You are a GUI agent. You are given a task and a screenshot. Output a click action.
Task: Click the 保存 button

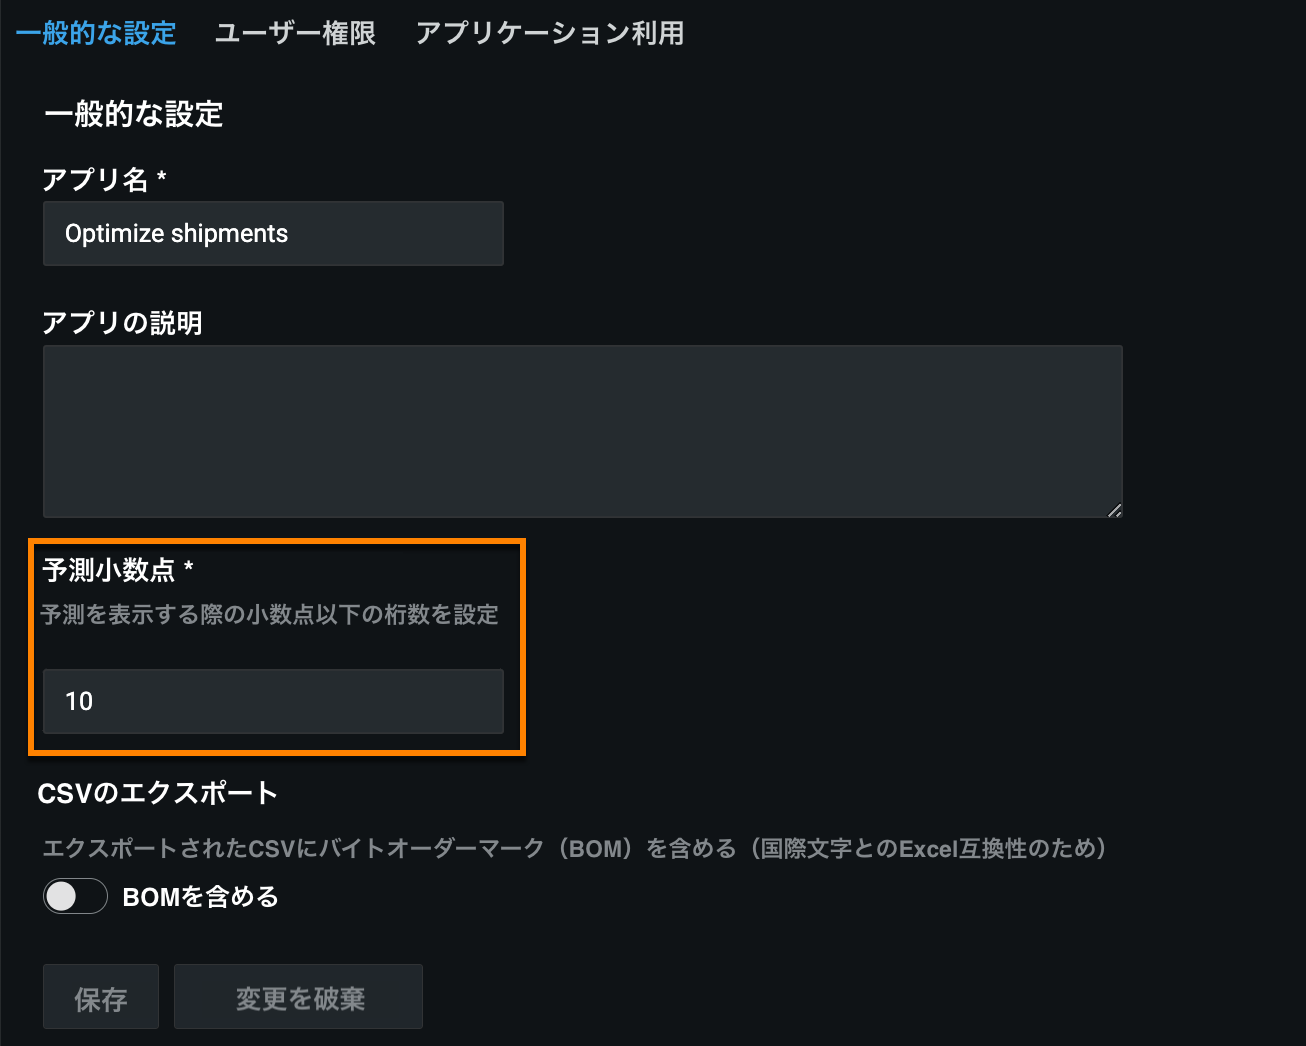click(x=100, y=997)
